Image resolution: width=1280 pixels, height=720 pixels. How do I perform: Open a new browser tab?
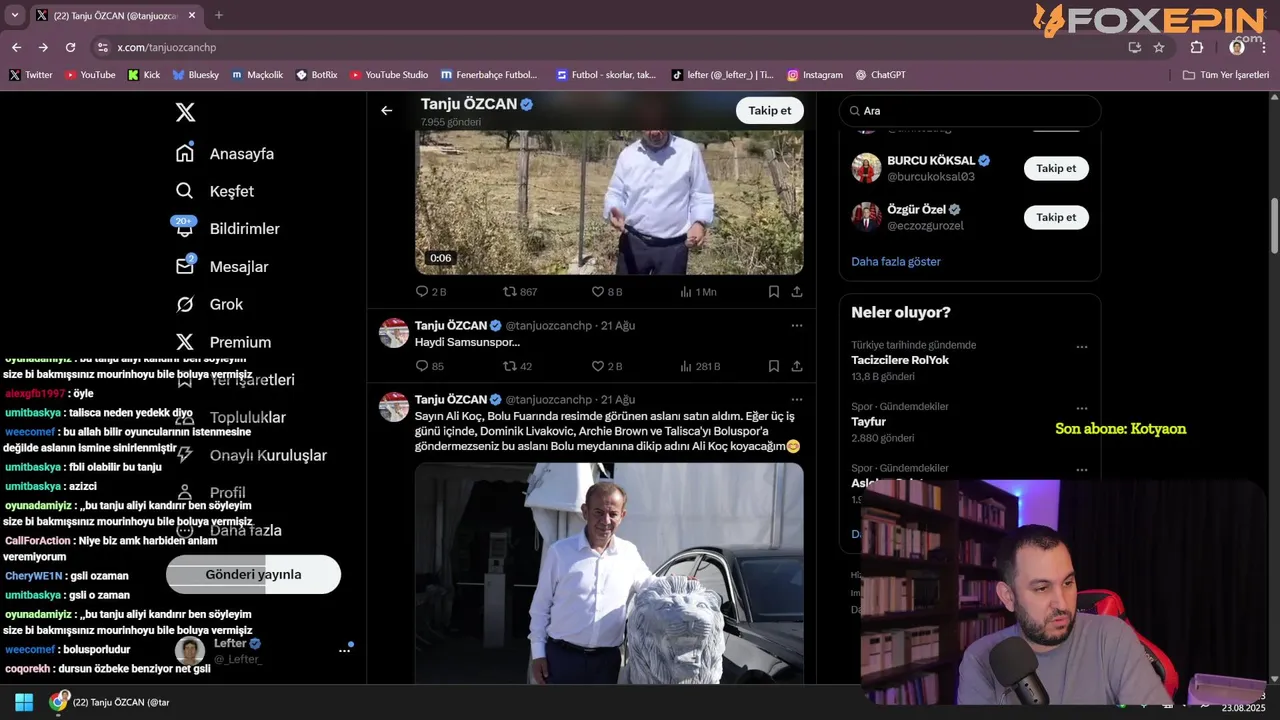(219, 15)
